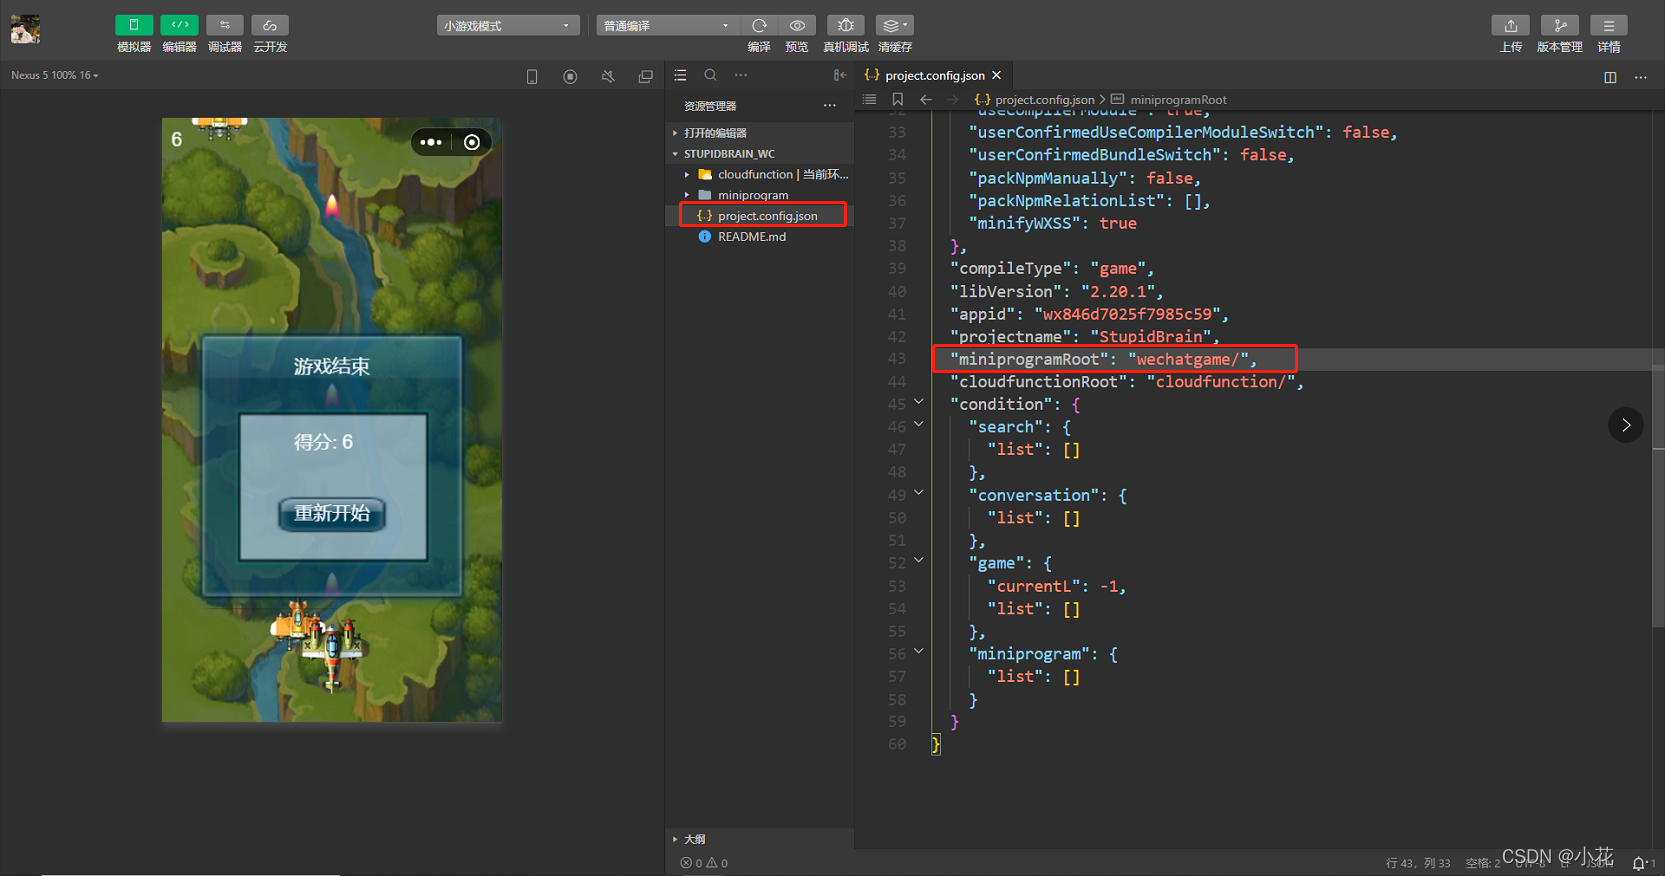Image resolution: width=1665 pixels, height=876 pixels.
Task: Open 版本管理 version control
Action: [1559, 25]
